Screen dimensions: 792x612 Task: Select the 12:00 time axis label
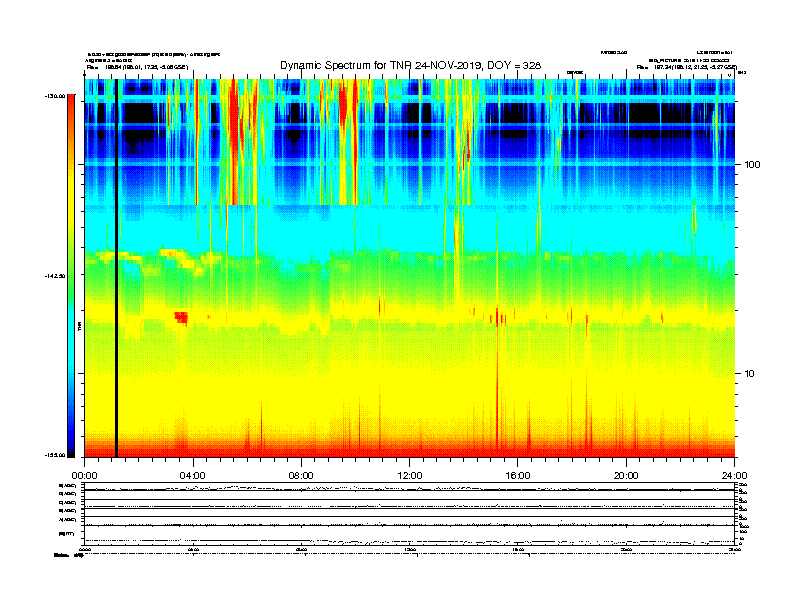point(410,476)
